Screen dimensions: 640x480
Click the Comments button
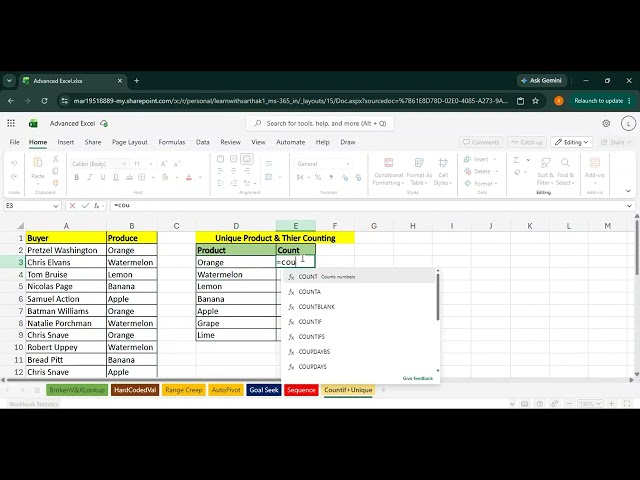pos(481,142)
